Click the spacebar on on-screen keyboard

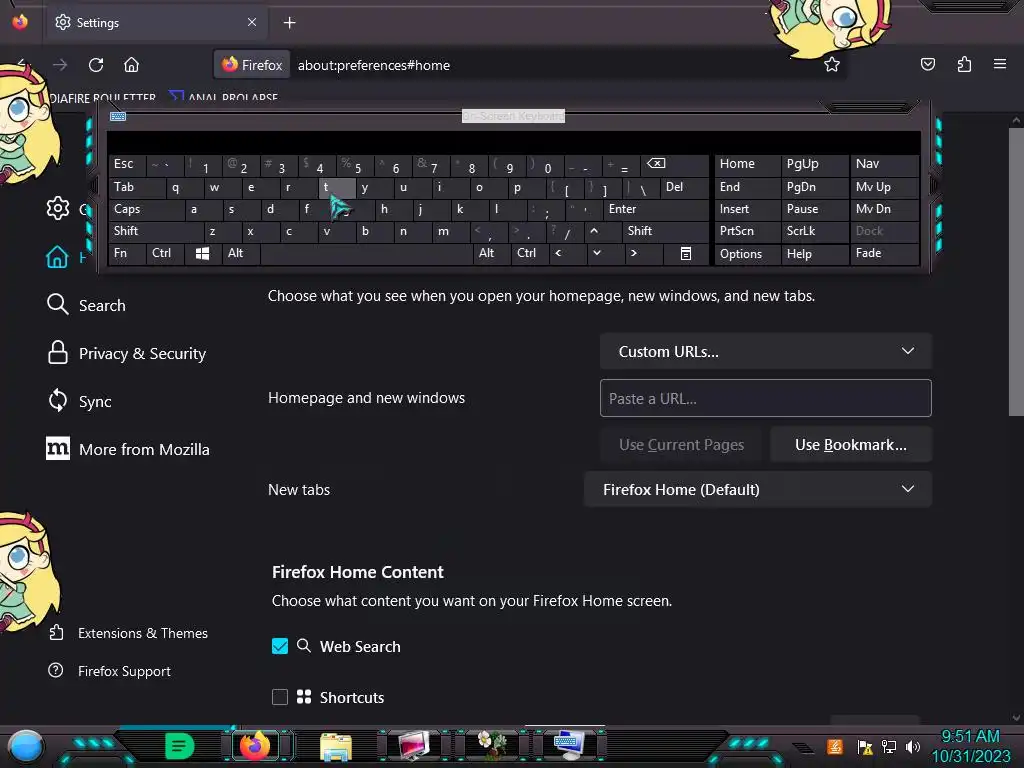(x=366, y=253)
